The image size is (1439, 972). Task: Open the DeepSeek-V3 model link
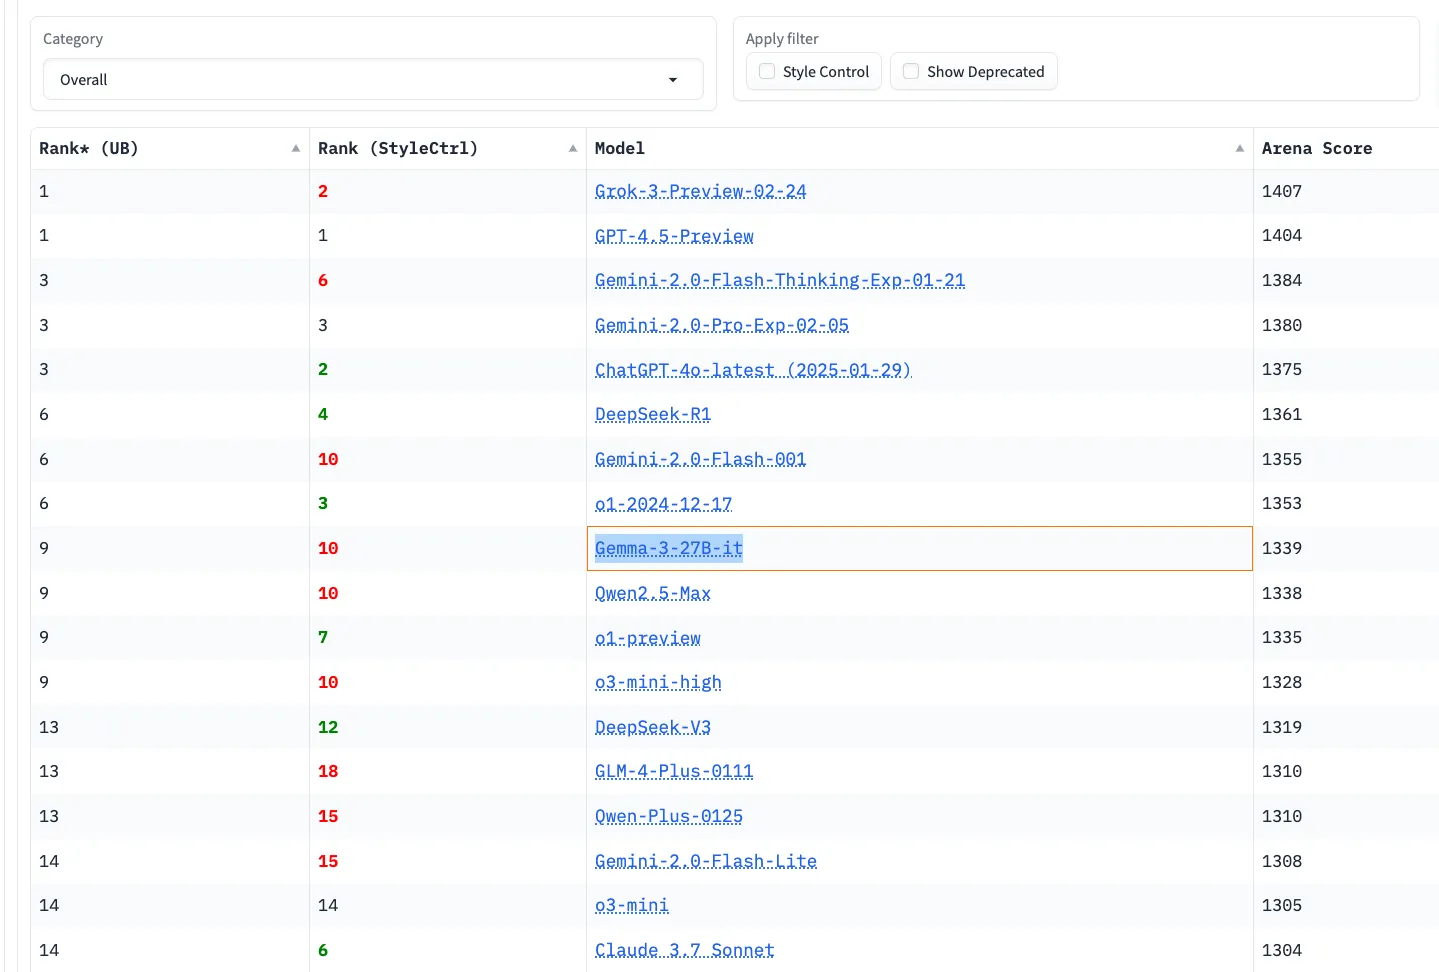coord(653,727)
